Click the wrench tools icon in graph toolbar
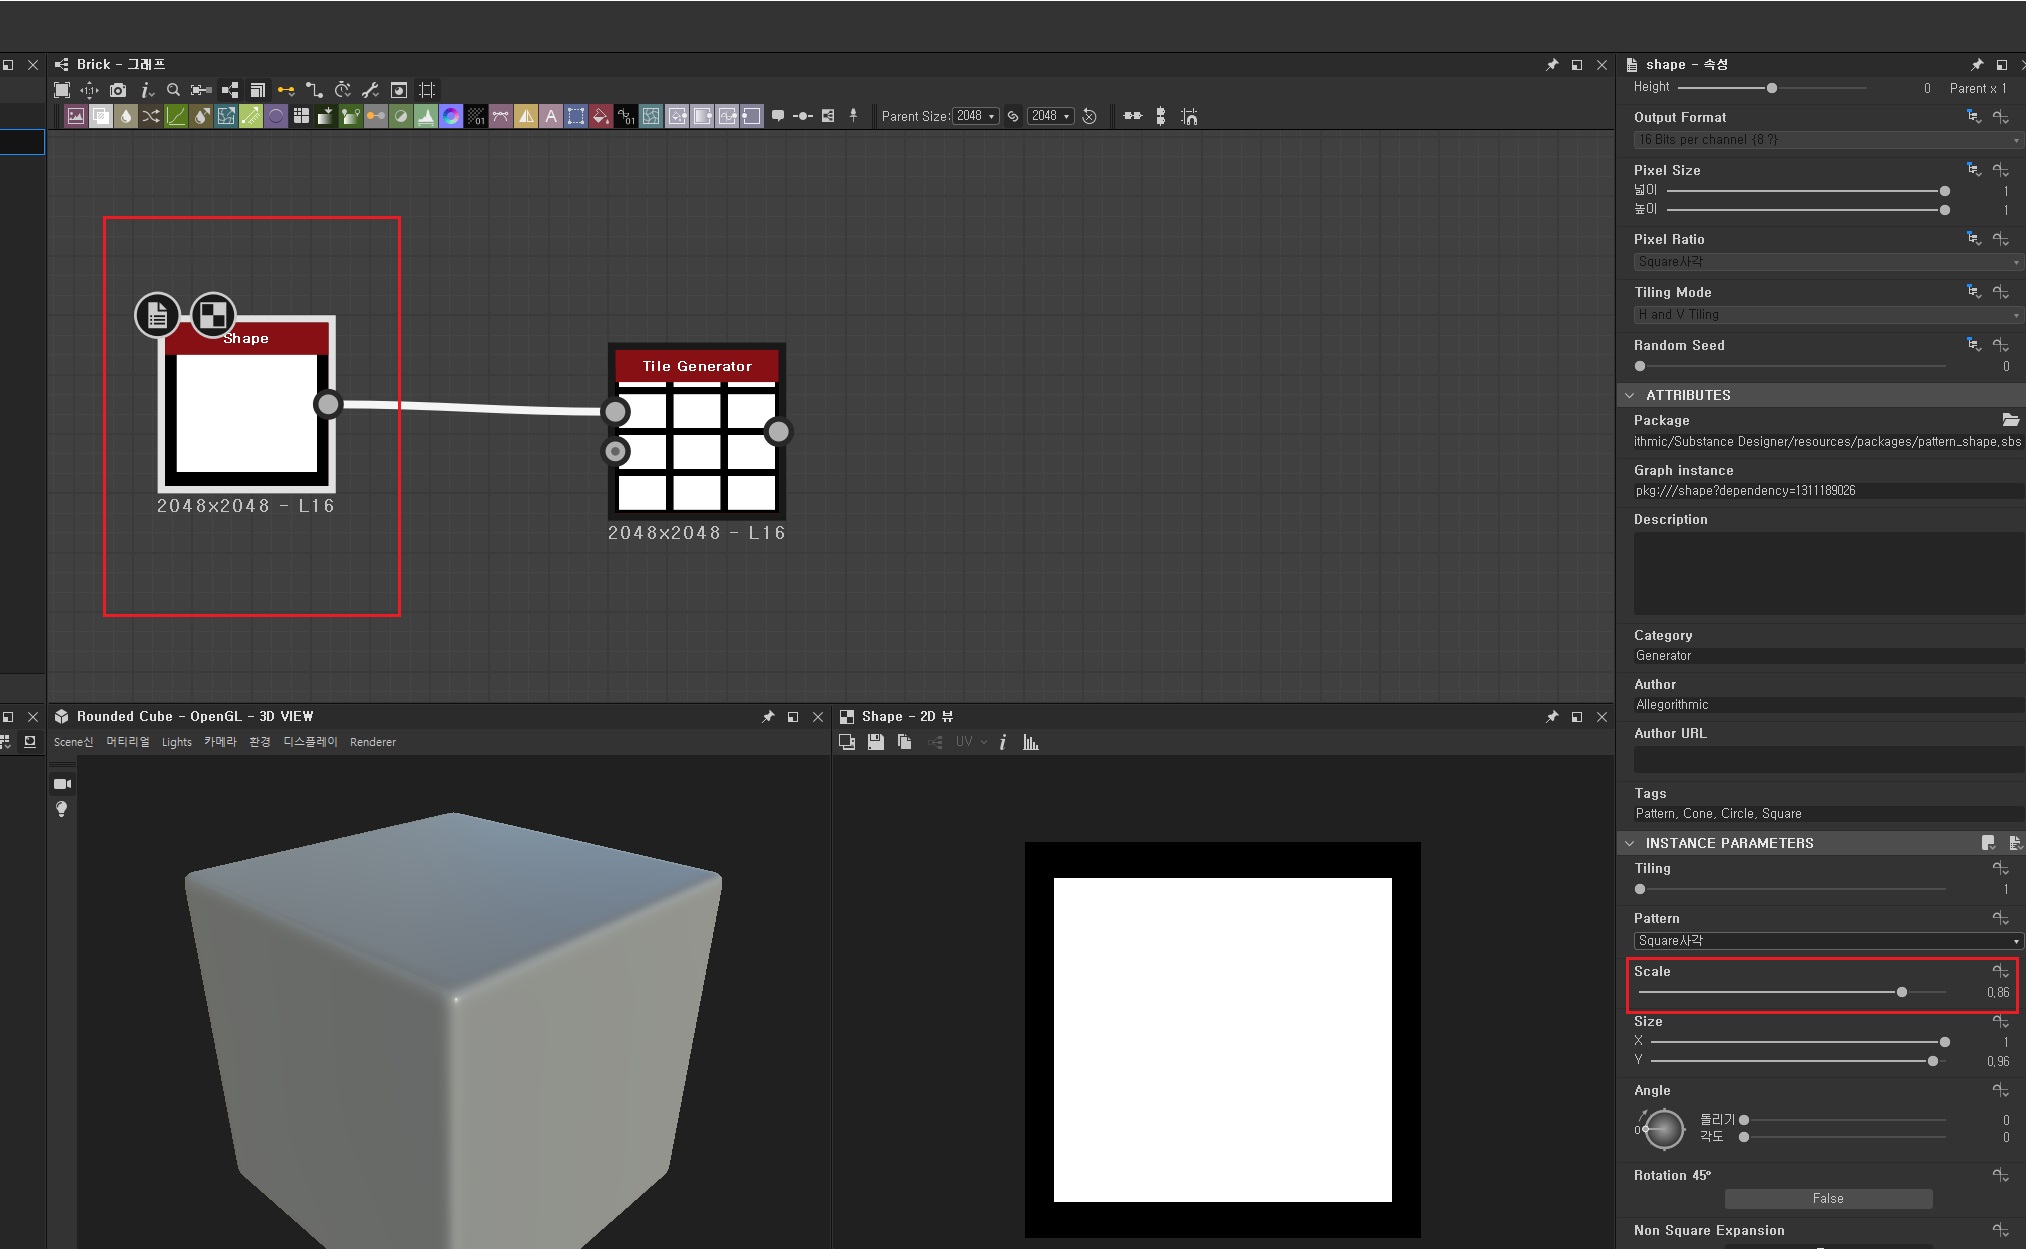Image resolution: width=2026 pixels, height=1249 pixels. coord(370,90)
